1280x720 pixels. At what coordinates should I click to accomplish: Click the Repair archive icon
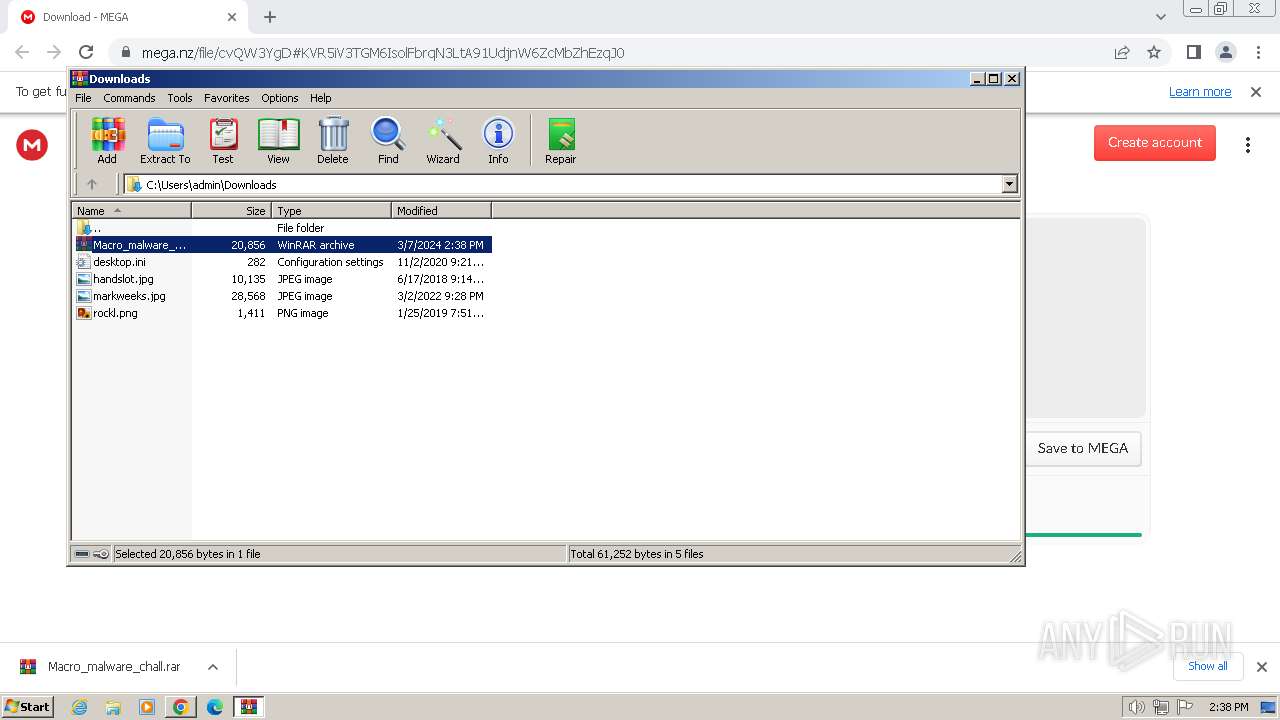coord(561,140)
